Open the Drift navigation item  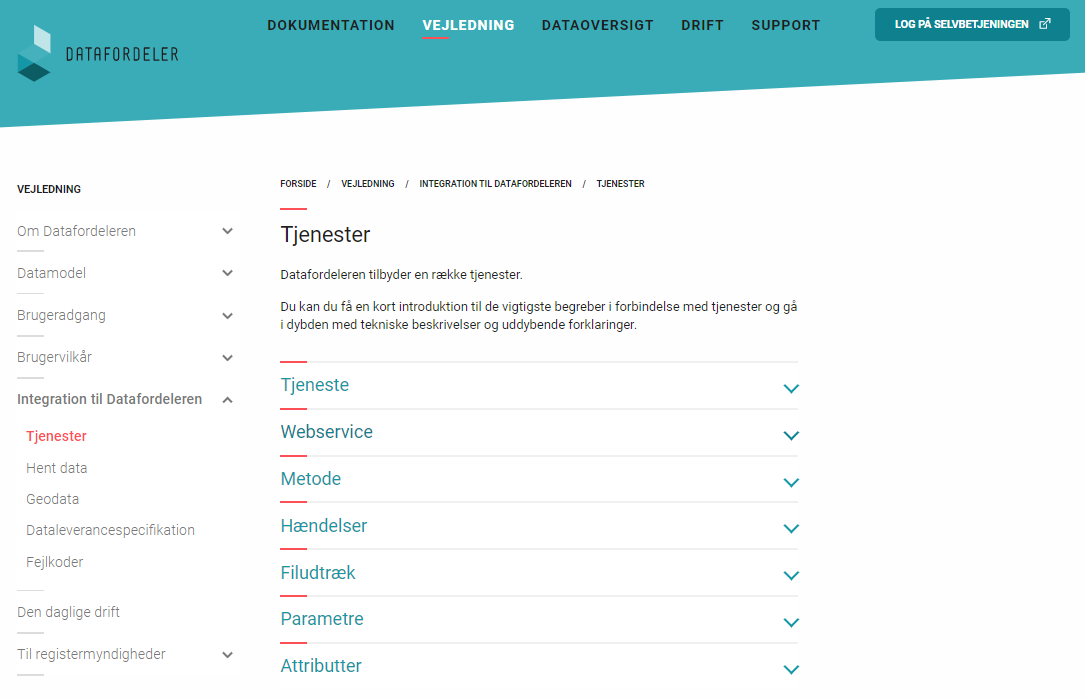click(x=702, y=26)
